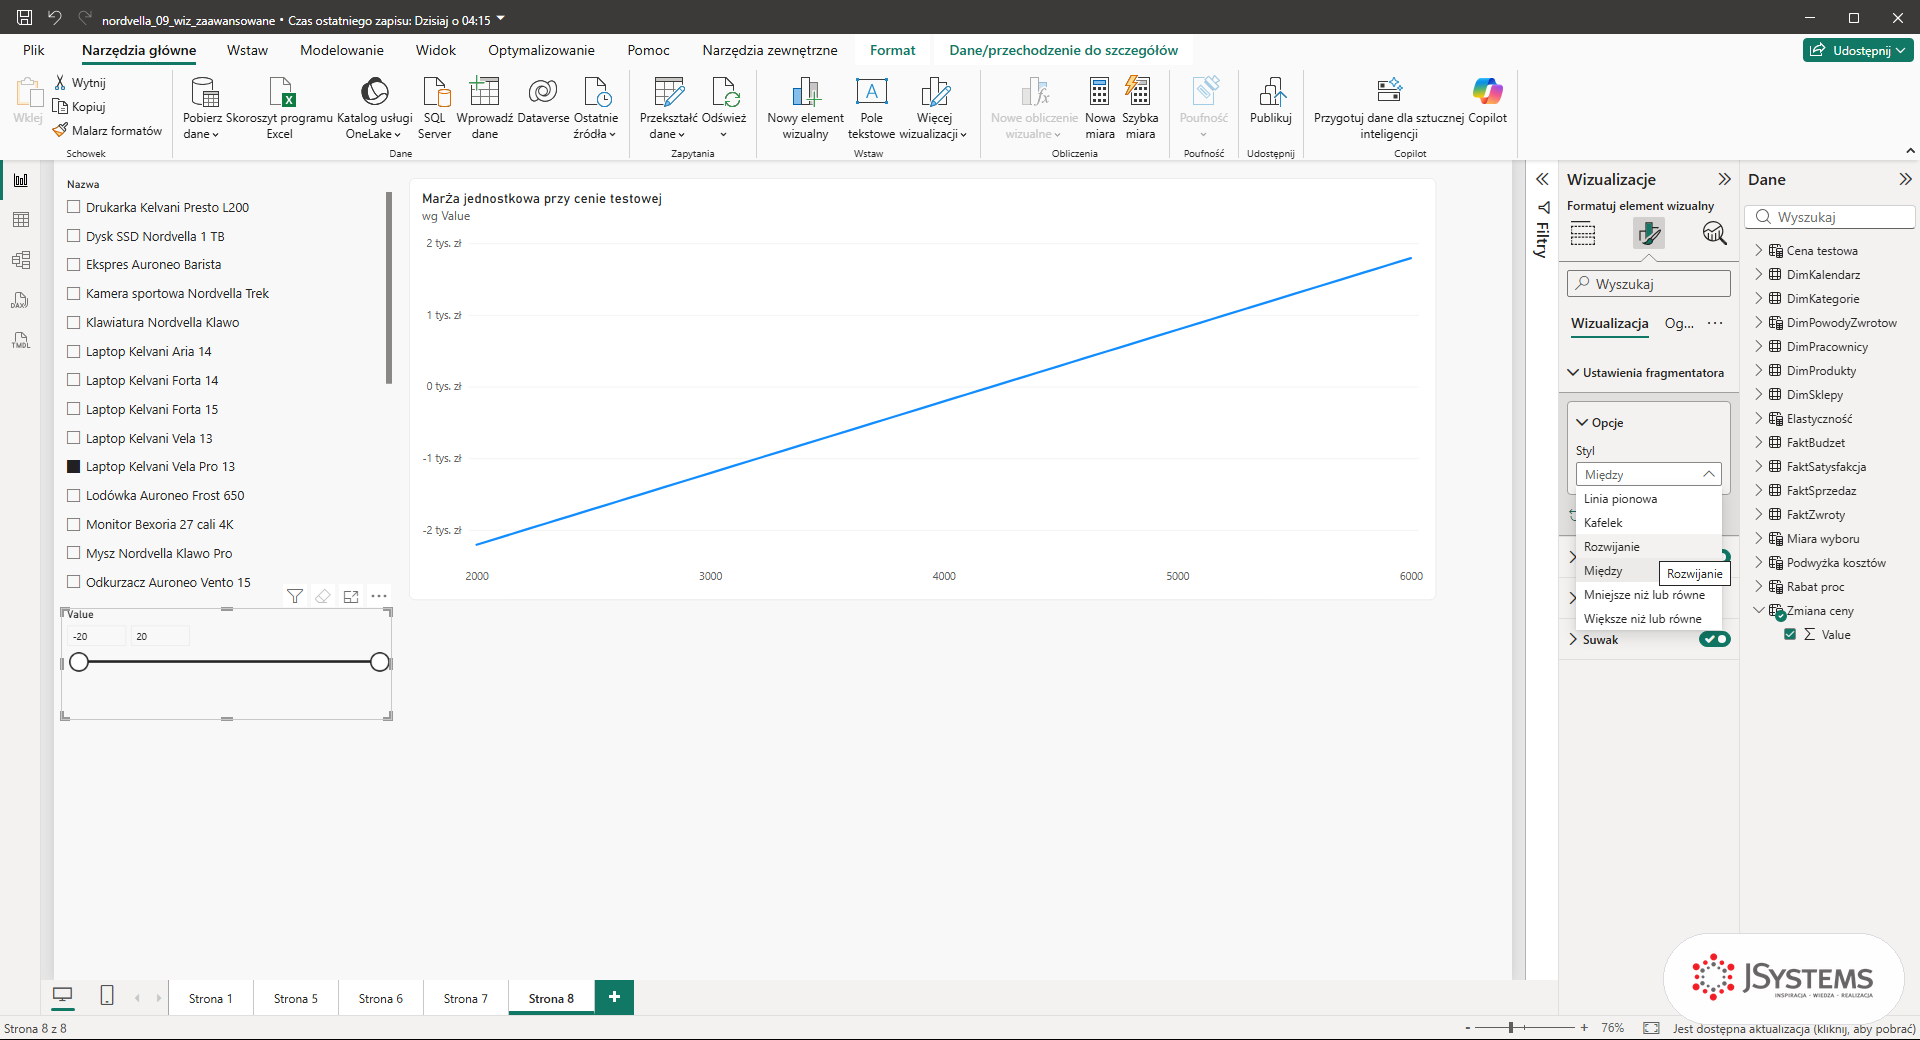Collapse Ustawienia fragmentatora section
Screen dimensions: 1920x1040
pos(1573,372)
